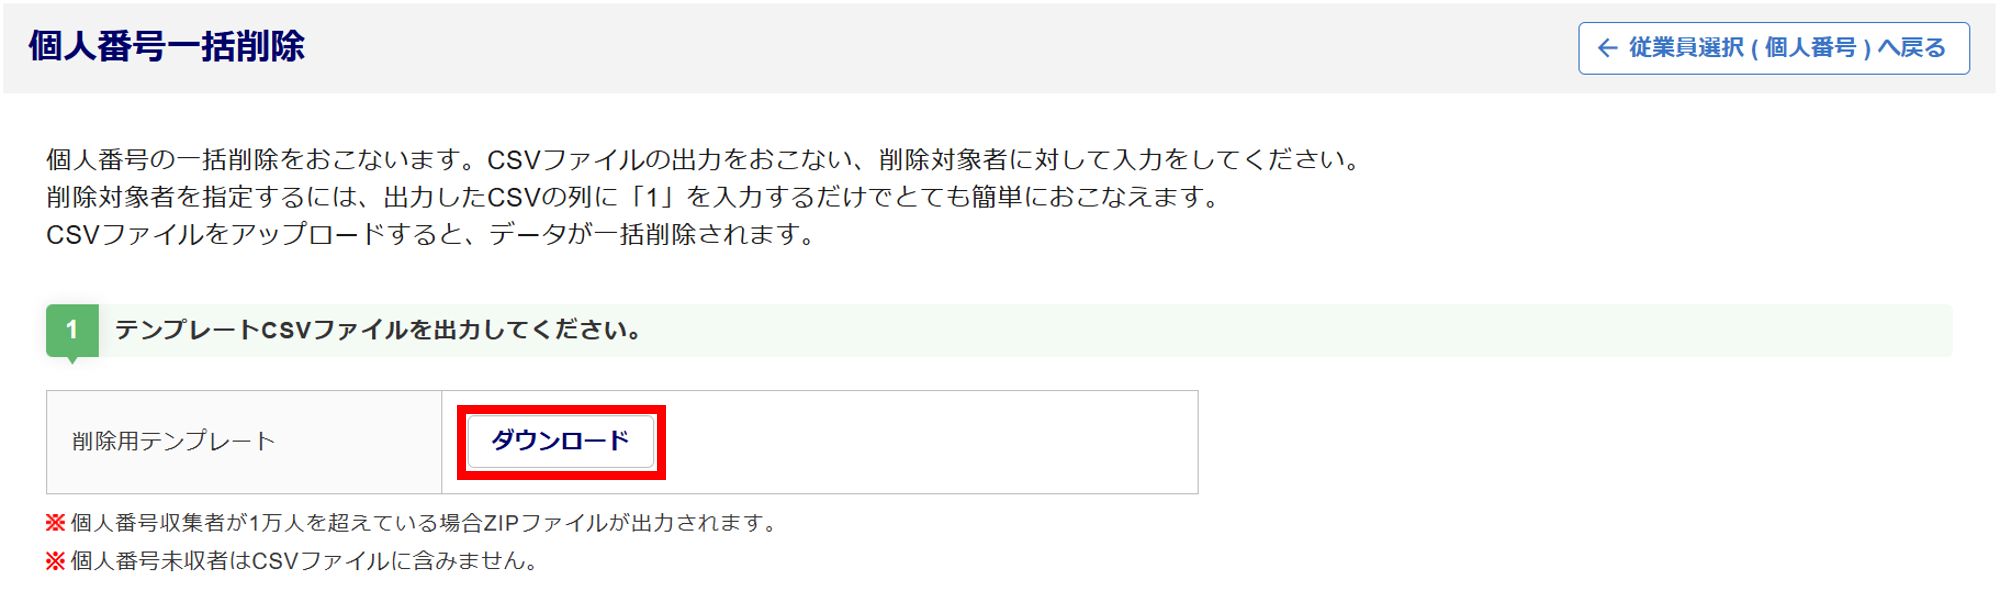Click blank area of gray title bar
This screenshot has height=613, width=2000.
click(x=900, y=47)
